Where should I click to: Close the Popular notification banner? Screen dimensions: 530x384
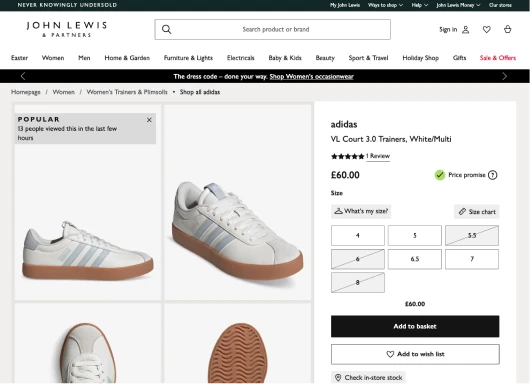point(149,120)
